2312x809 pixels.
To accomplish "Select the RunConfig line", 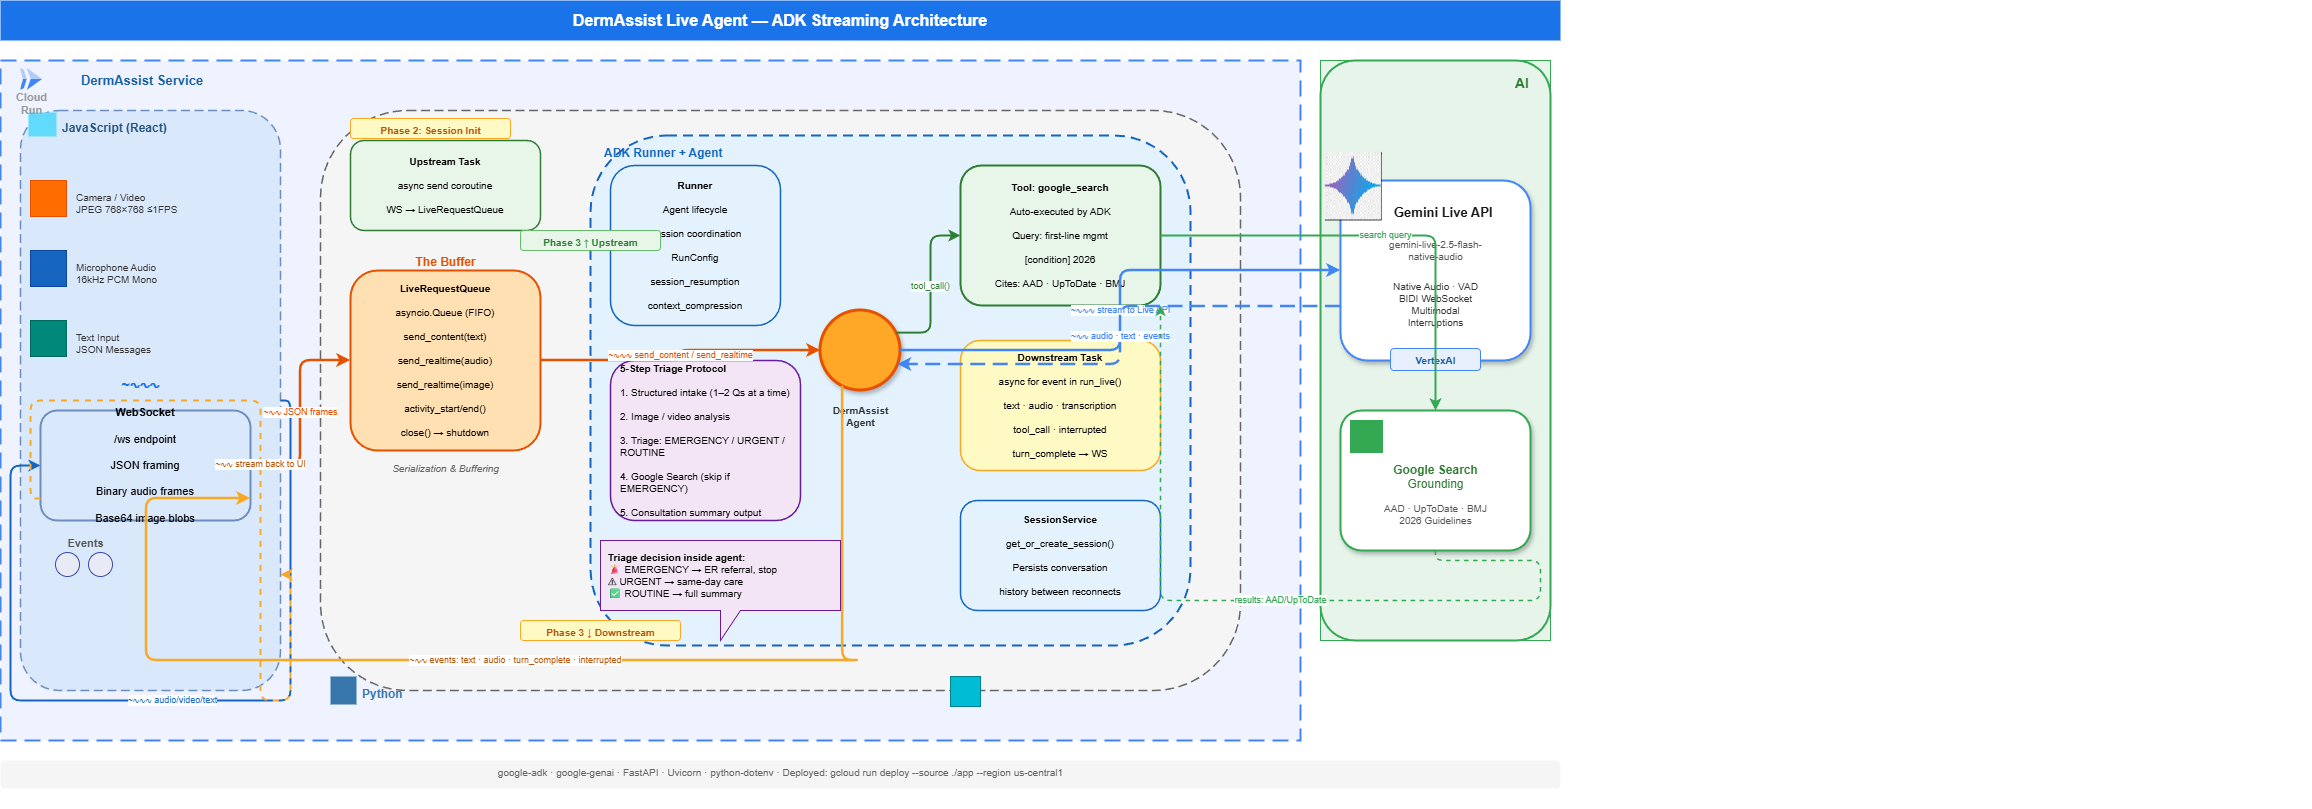I will pos(695,258).
